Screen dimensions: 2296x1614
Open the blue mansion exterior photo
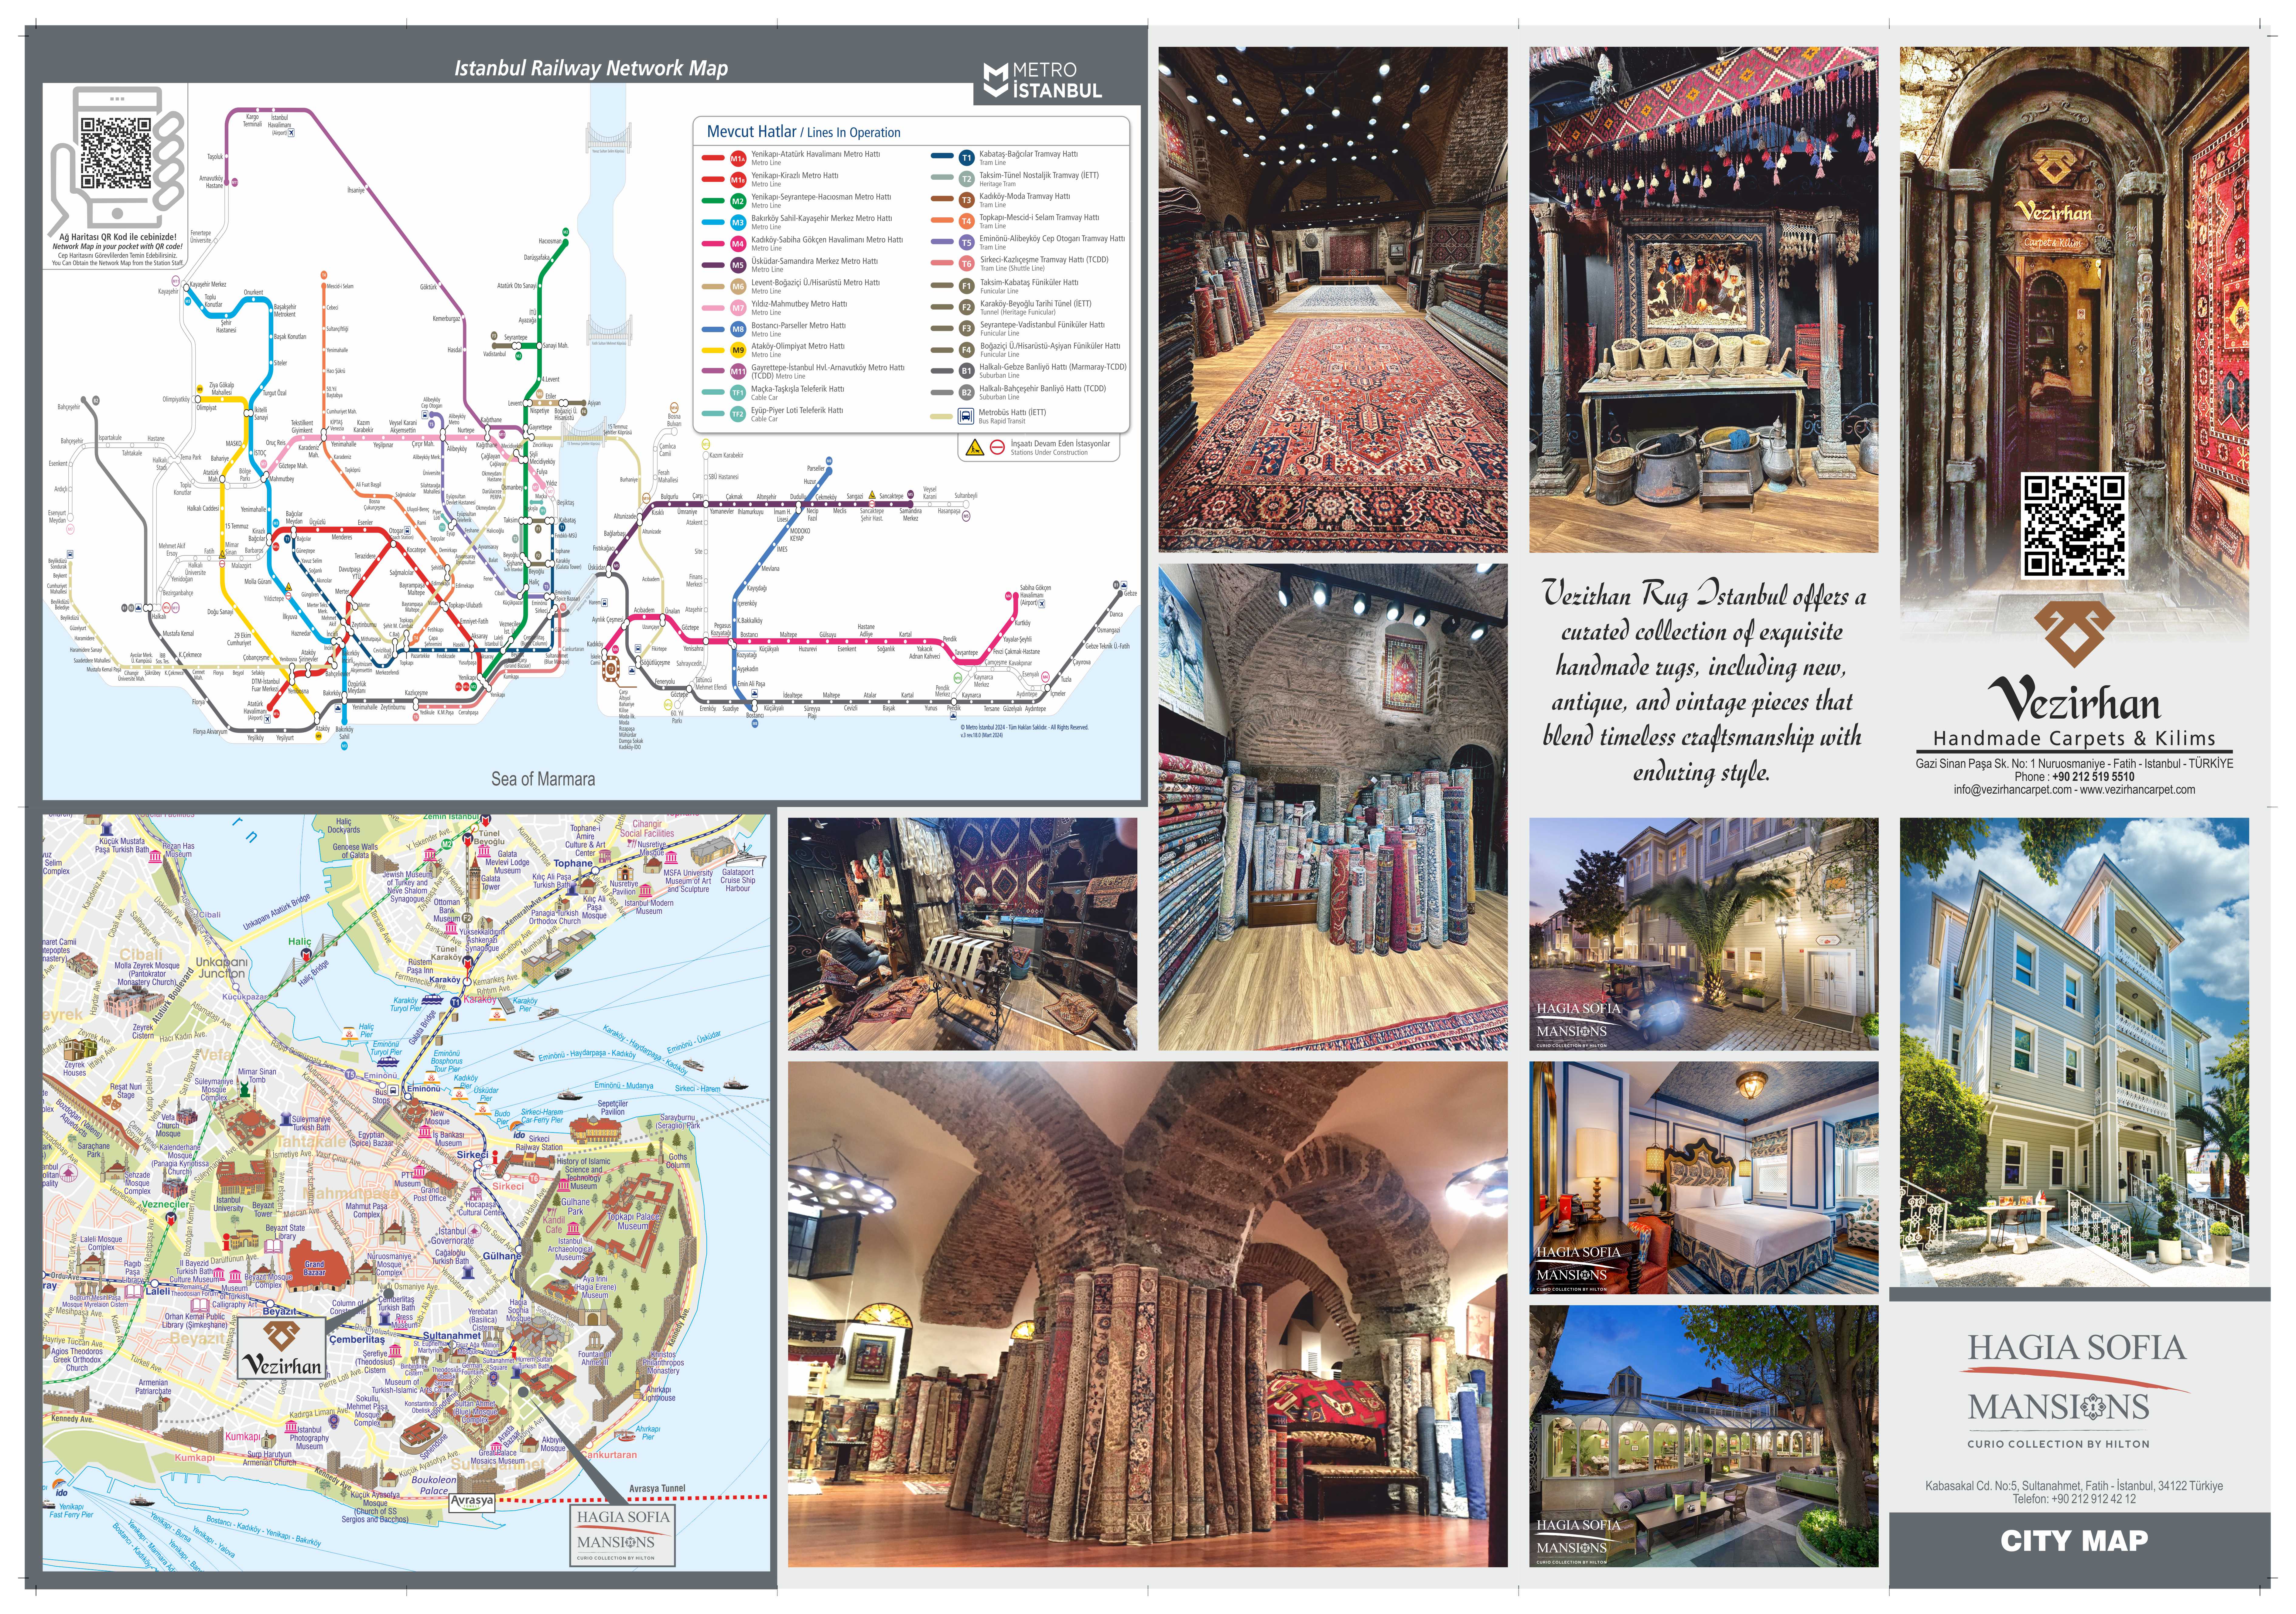pyautogui.click(x=2074, y=1052)
